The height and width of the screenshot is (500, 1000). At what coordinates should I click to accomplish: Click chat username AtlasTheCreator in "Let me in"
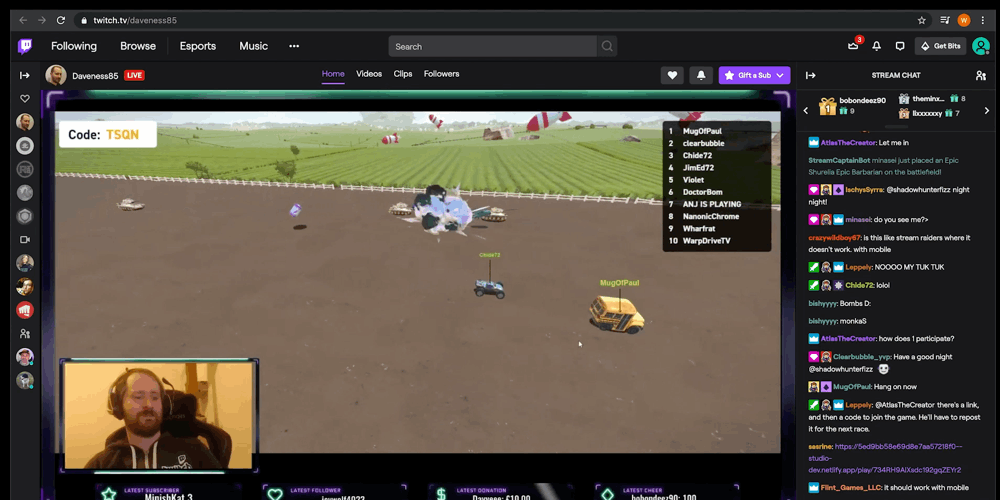tap(848, 143)
